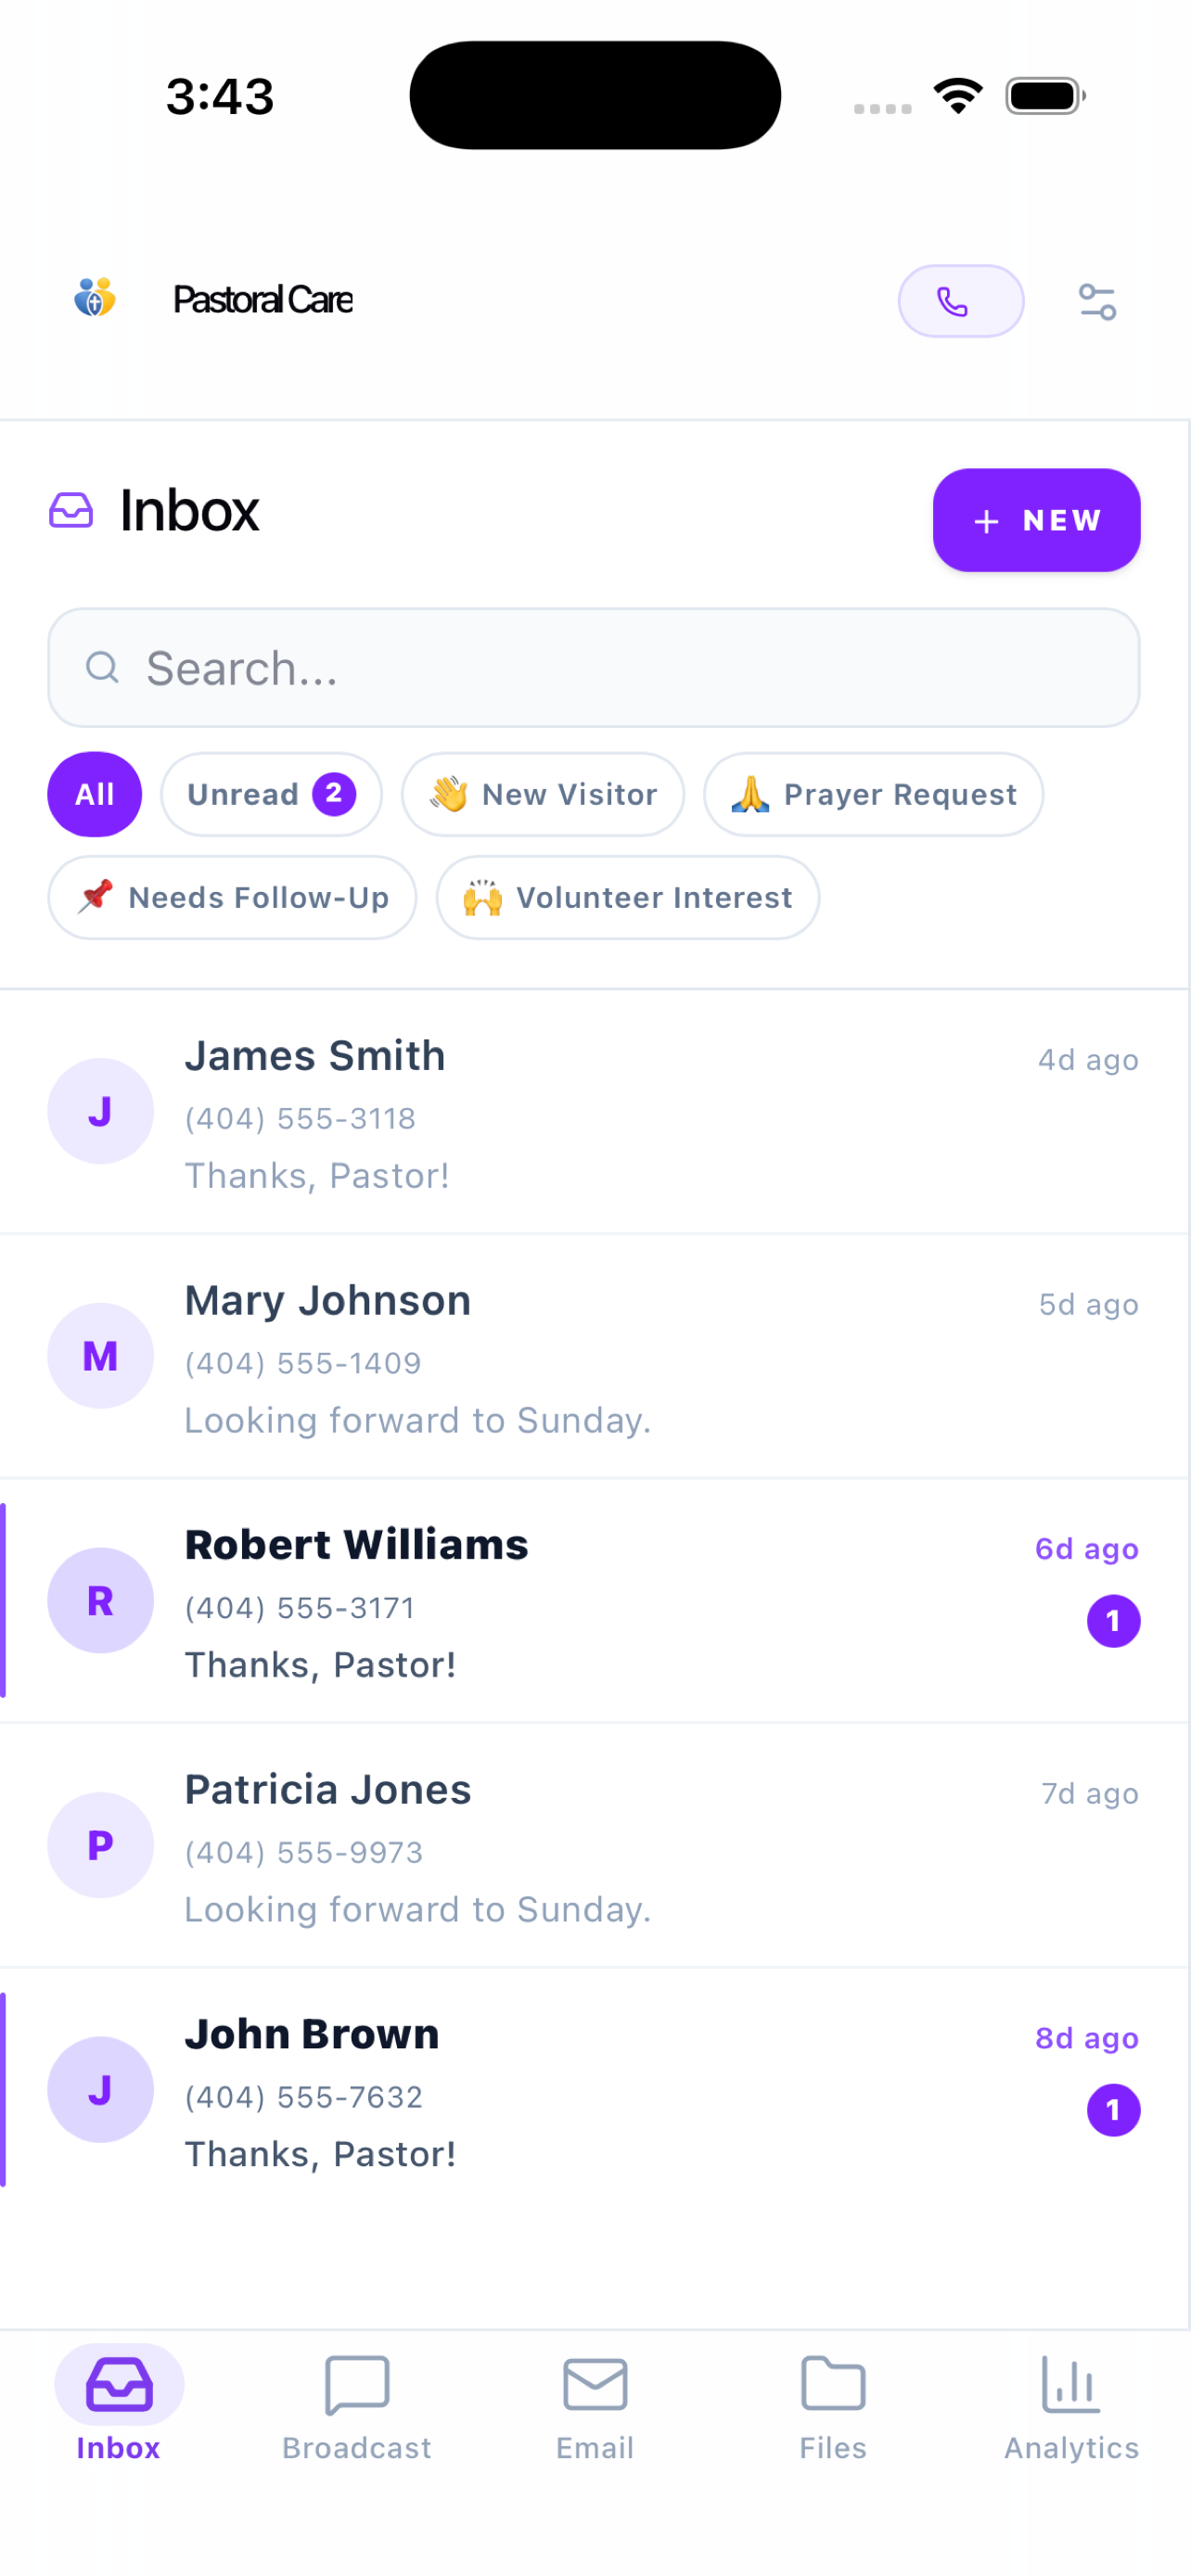The image size is (1191, 2576).
Task: Focus the Search input field
Action: pyautogui.click(x=594, y=667)
